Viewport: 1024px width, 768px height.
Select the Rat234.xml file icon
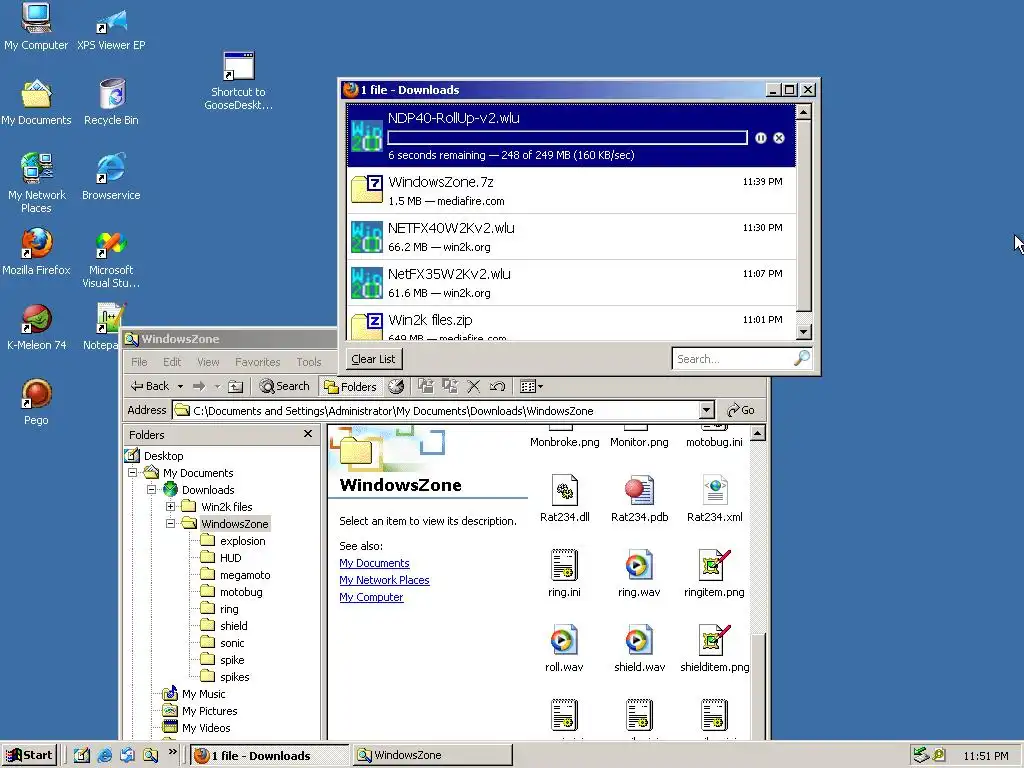point(714,499)
